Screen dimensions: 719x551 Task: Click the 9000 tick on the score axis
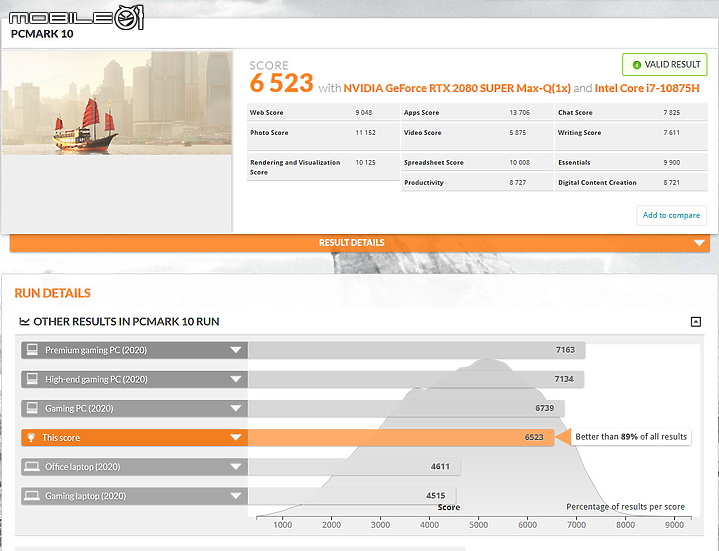[x=675, y=525]
